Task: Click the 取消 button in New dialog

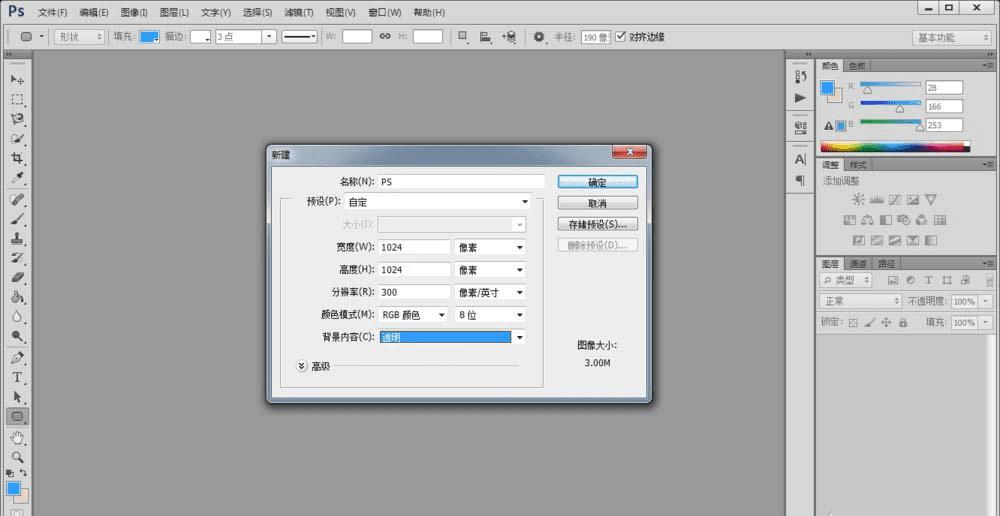Action: 598,203
